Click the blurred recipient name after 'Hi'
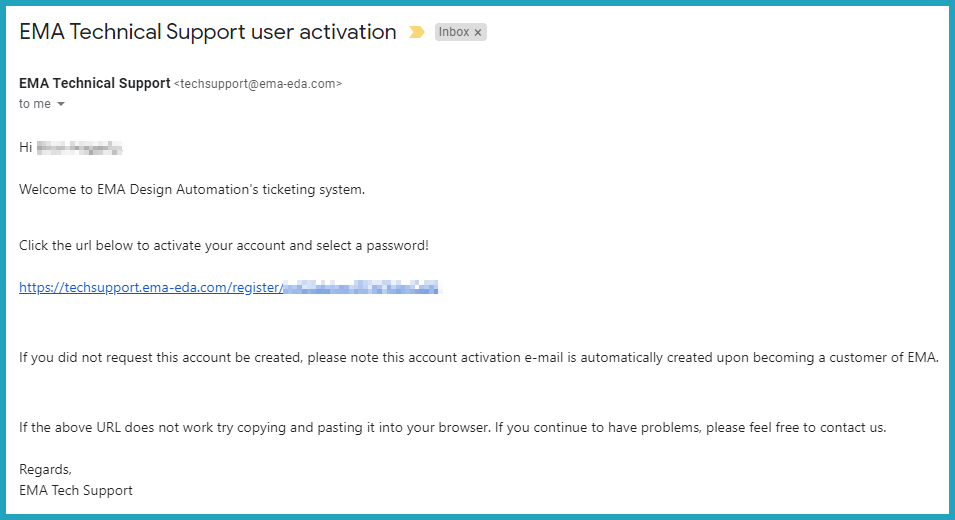The image size is (955, 520). point(79,148)
